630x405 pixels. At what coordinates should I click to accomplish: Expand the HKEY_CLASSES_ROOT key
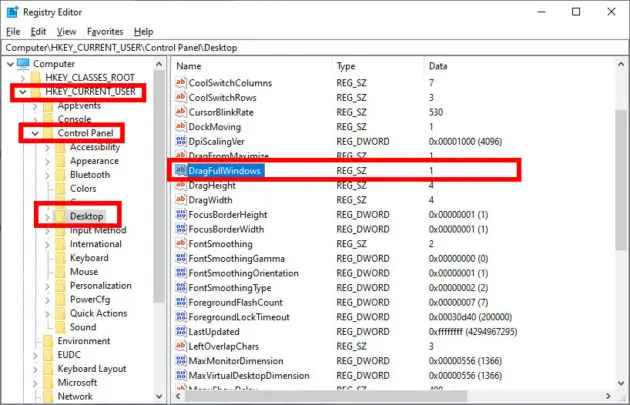pos(23,78)
